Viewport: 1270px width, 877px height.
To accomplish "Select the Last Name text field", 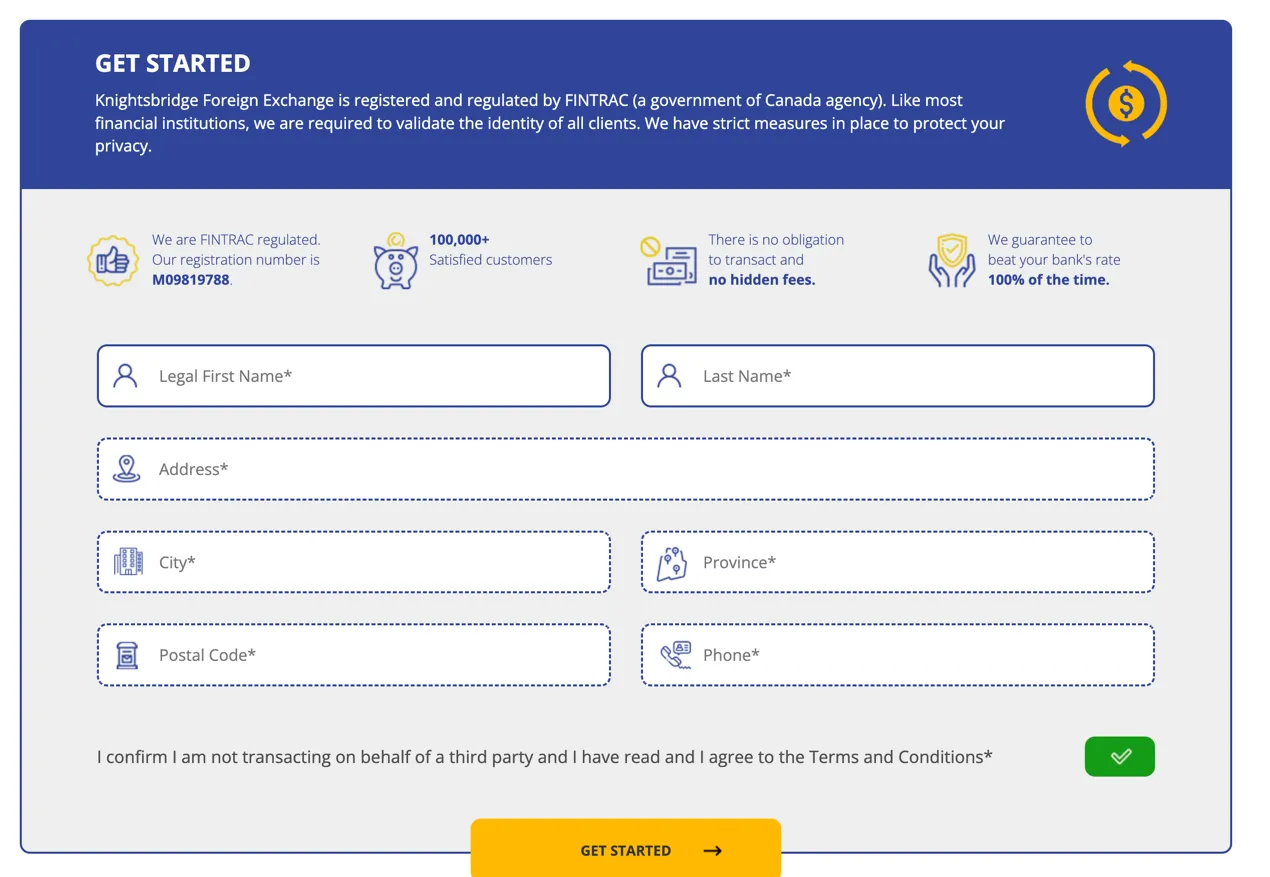I will coord(898,376).
